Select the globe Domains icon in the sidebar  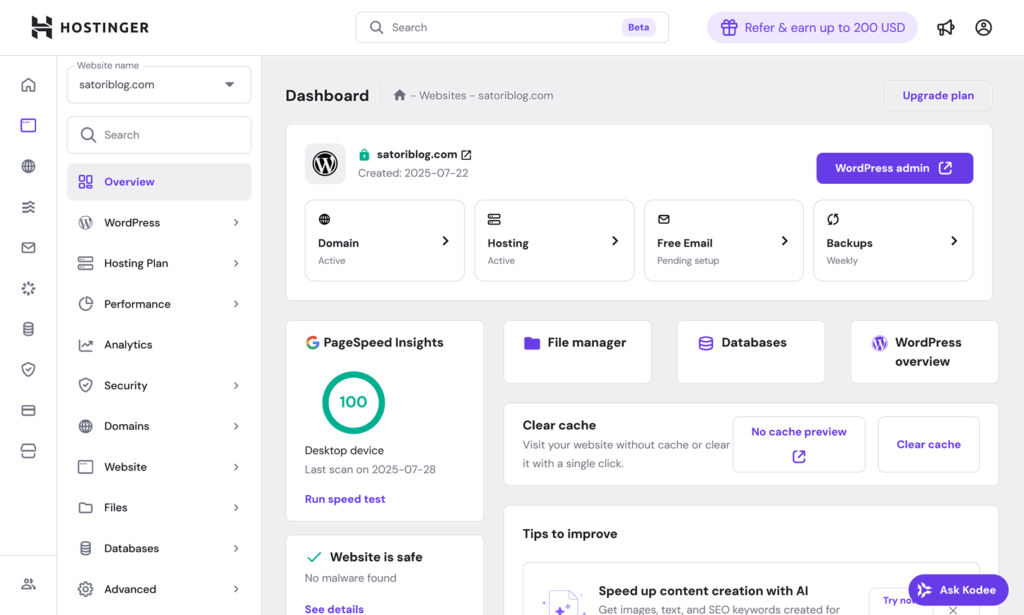[28, 166]
